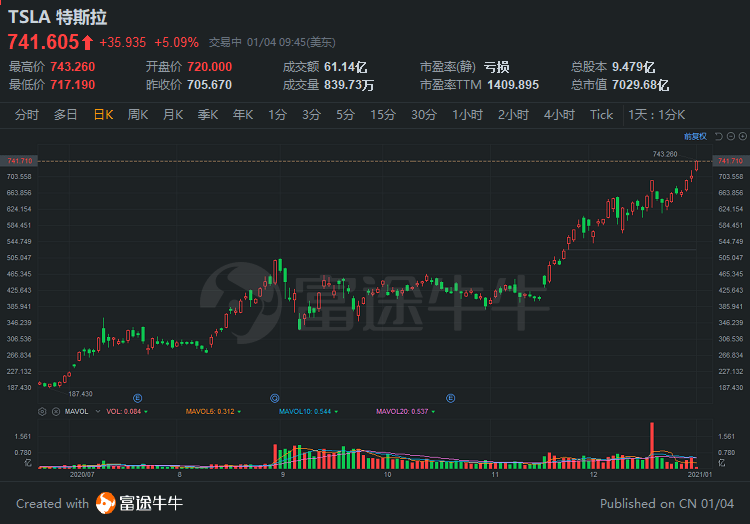Click the 成交额 value 61.14亿
The height and width of the screenshot is (524, 750).
(346, 67)
